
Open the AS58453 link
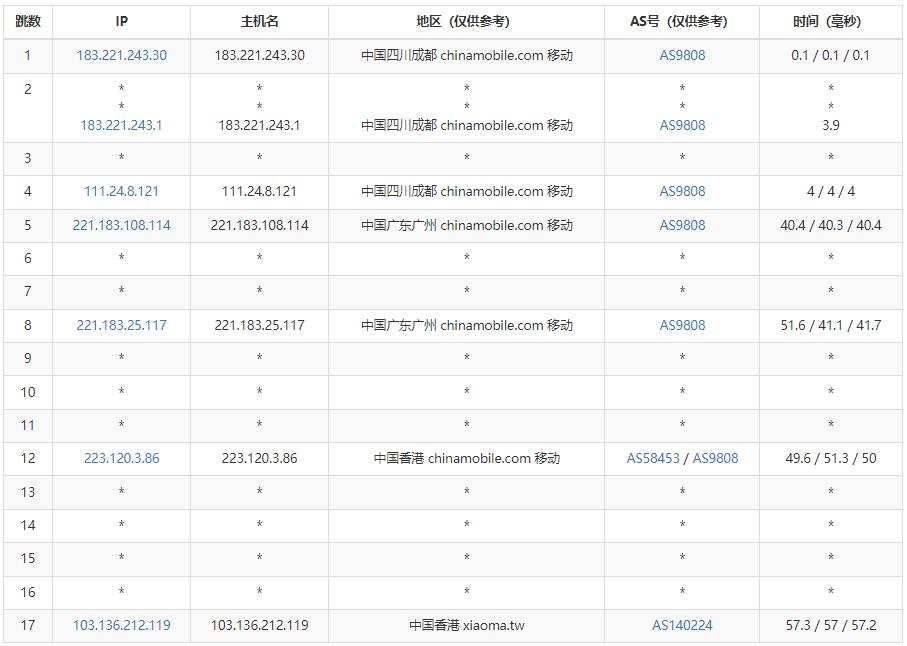point(653,459)
